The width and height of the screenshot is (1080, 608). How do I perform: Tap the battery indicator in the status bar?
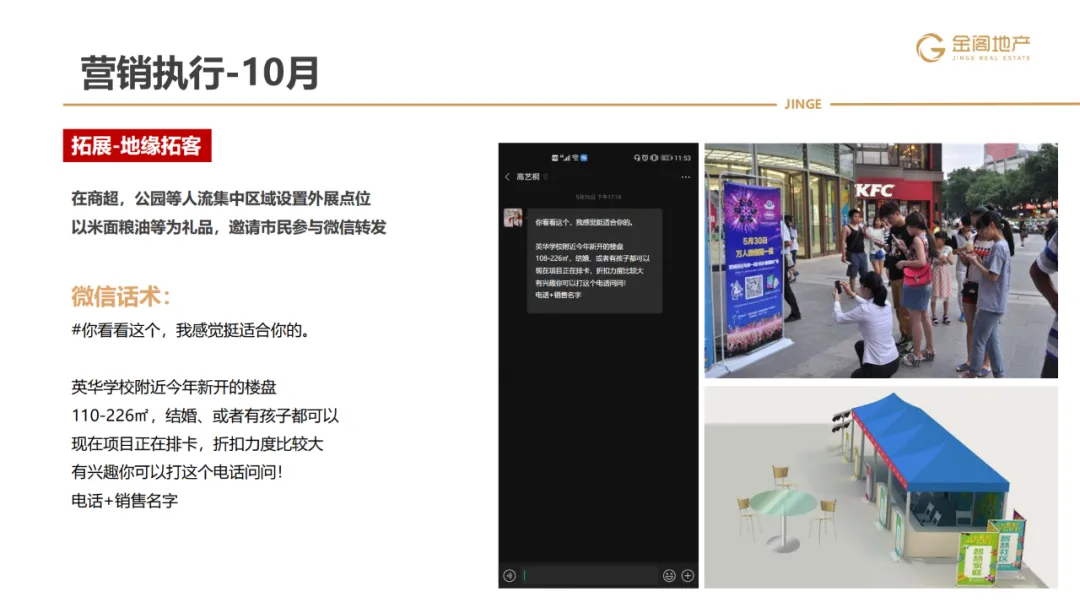pos(667,157)
